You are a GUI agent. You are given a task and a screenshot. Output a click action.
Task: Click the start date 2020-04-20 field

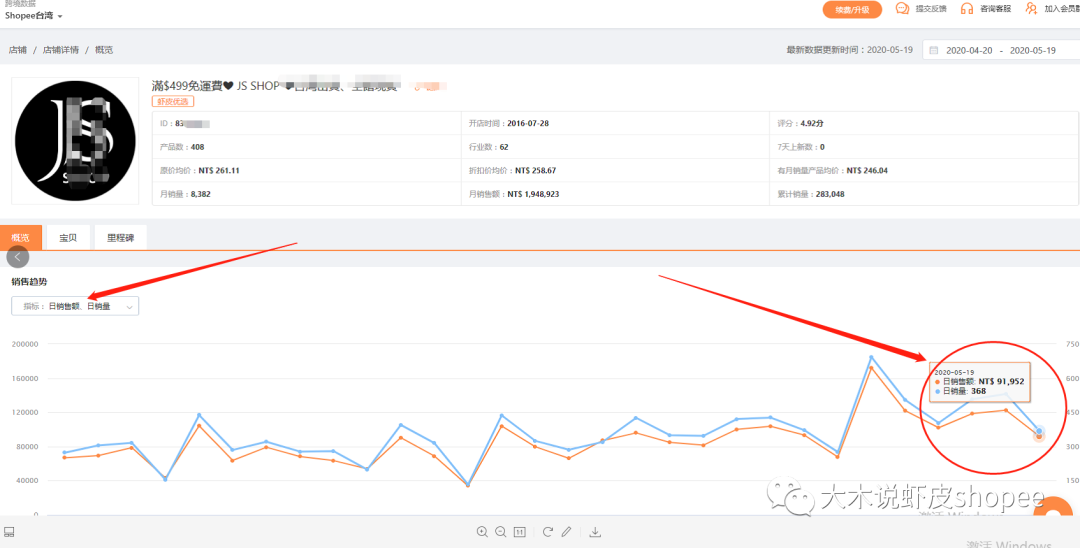click(x=968, y=50)
